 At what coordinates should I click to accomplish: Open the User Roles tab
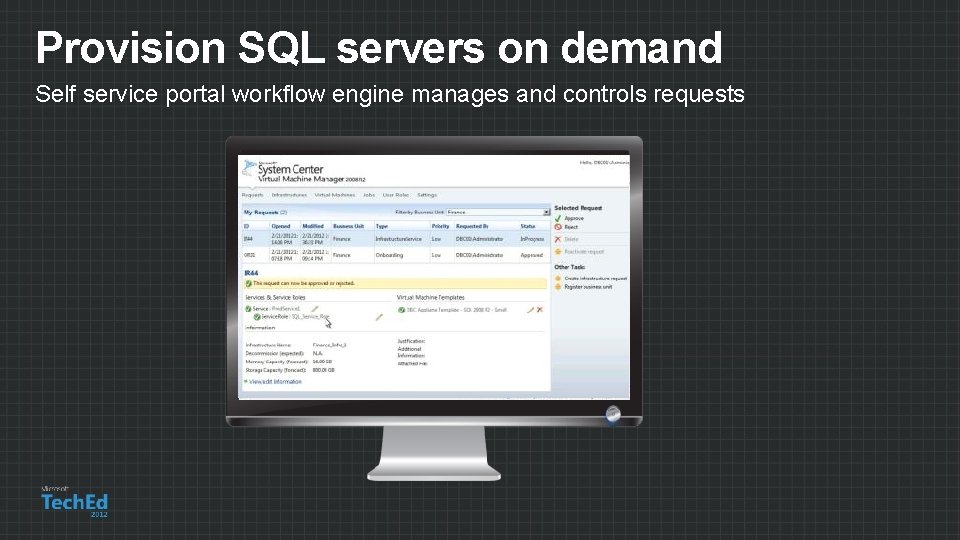396,195
